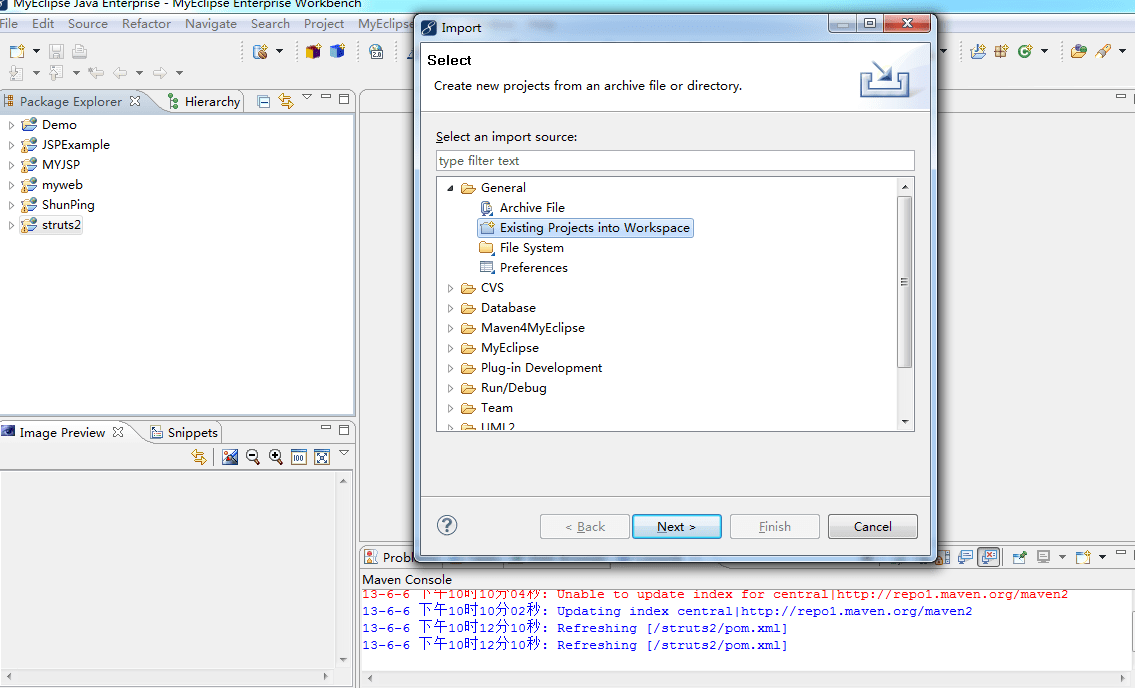Minimize the Image Preview view
This screenshot has height=688, width=1135.
click(326, 429)
